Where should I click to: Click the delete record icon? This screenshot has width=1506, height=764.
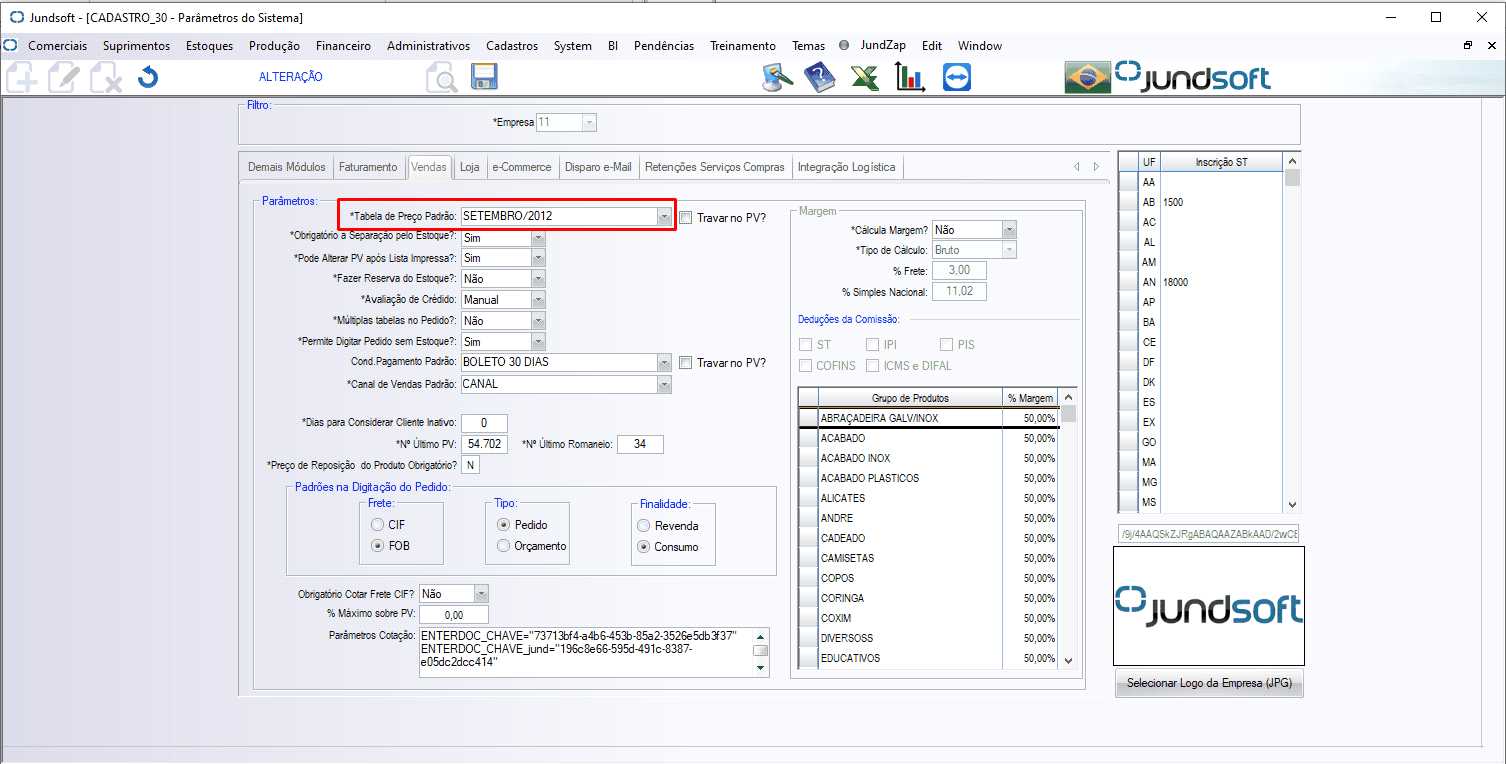[106, 78]
